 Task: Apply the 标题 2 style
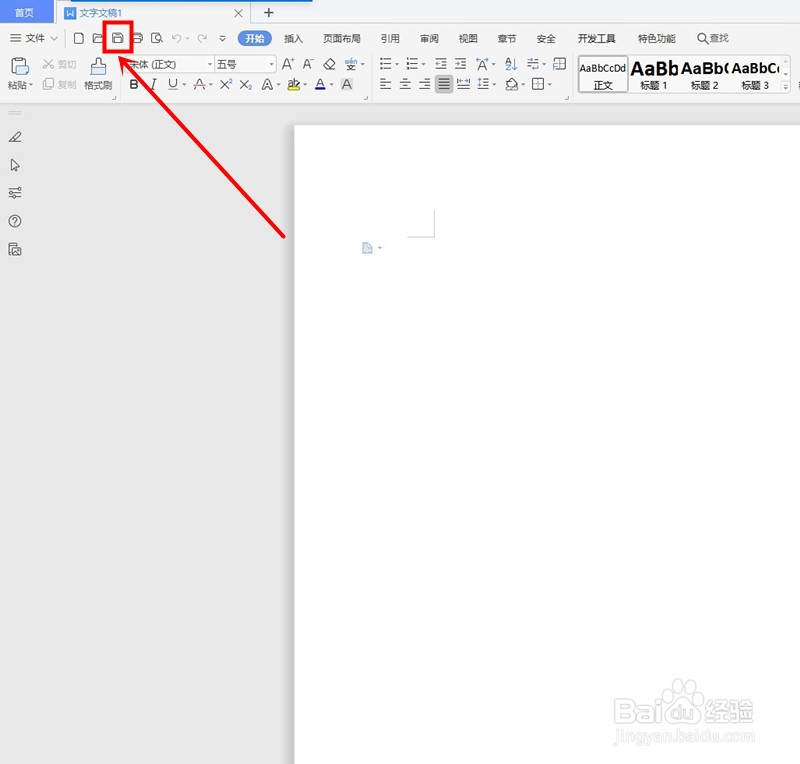coord(705,75)
